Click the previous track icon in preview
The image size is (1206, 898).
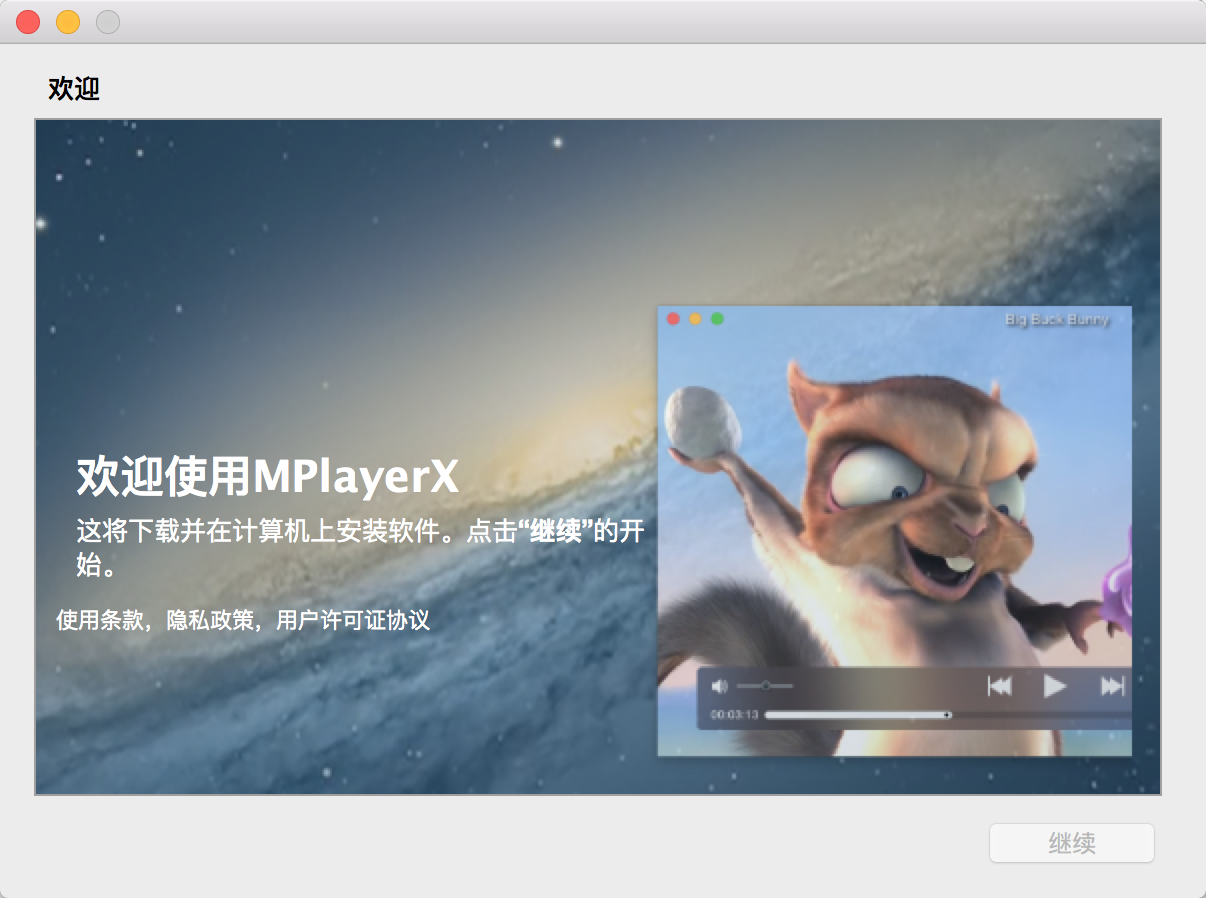pos(999,686)
